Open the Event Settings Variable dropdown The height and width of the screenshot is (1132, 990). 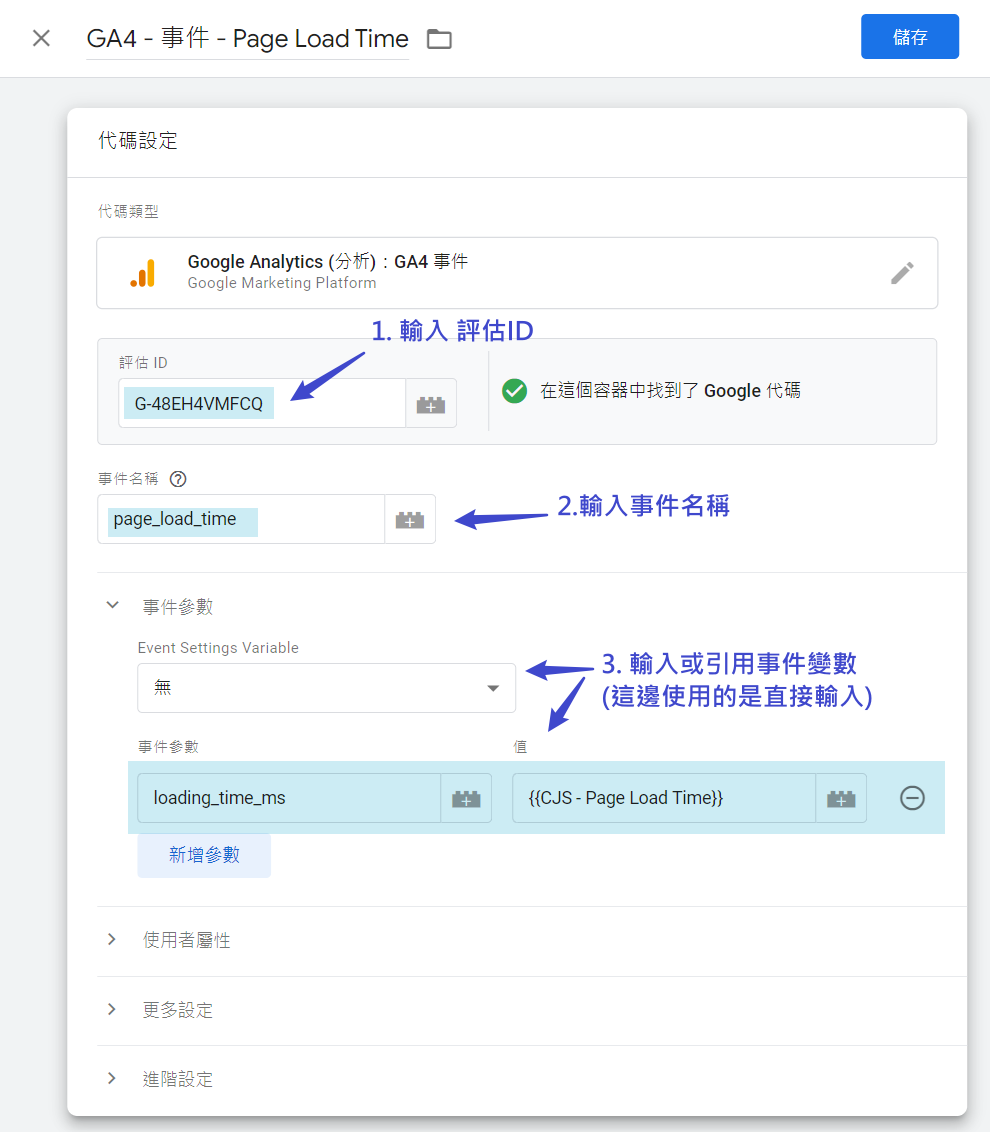click(326, 688)
